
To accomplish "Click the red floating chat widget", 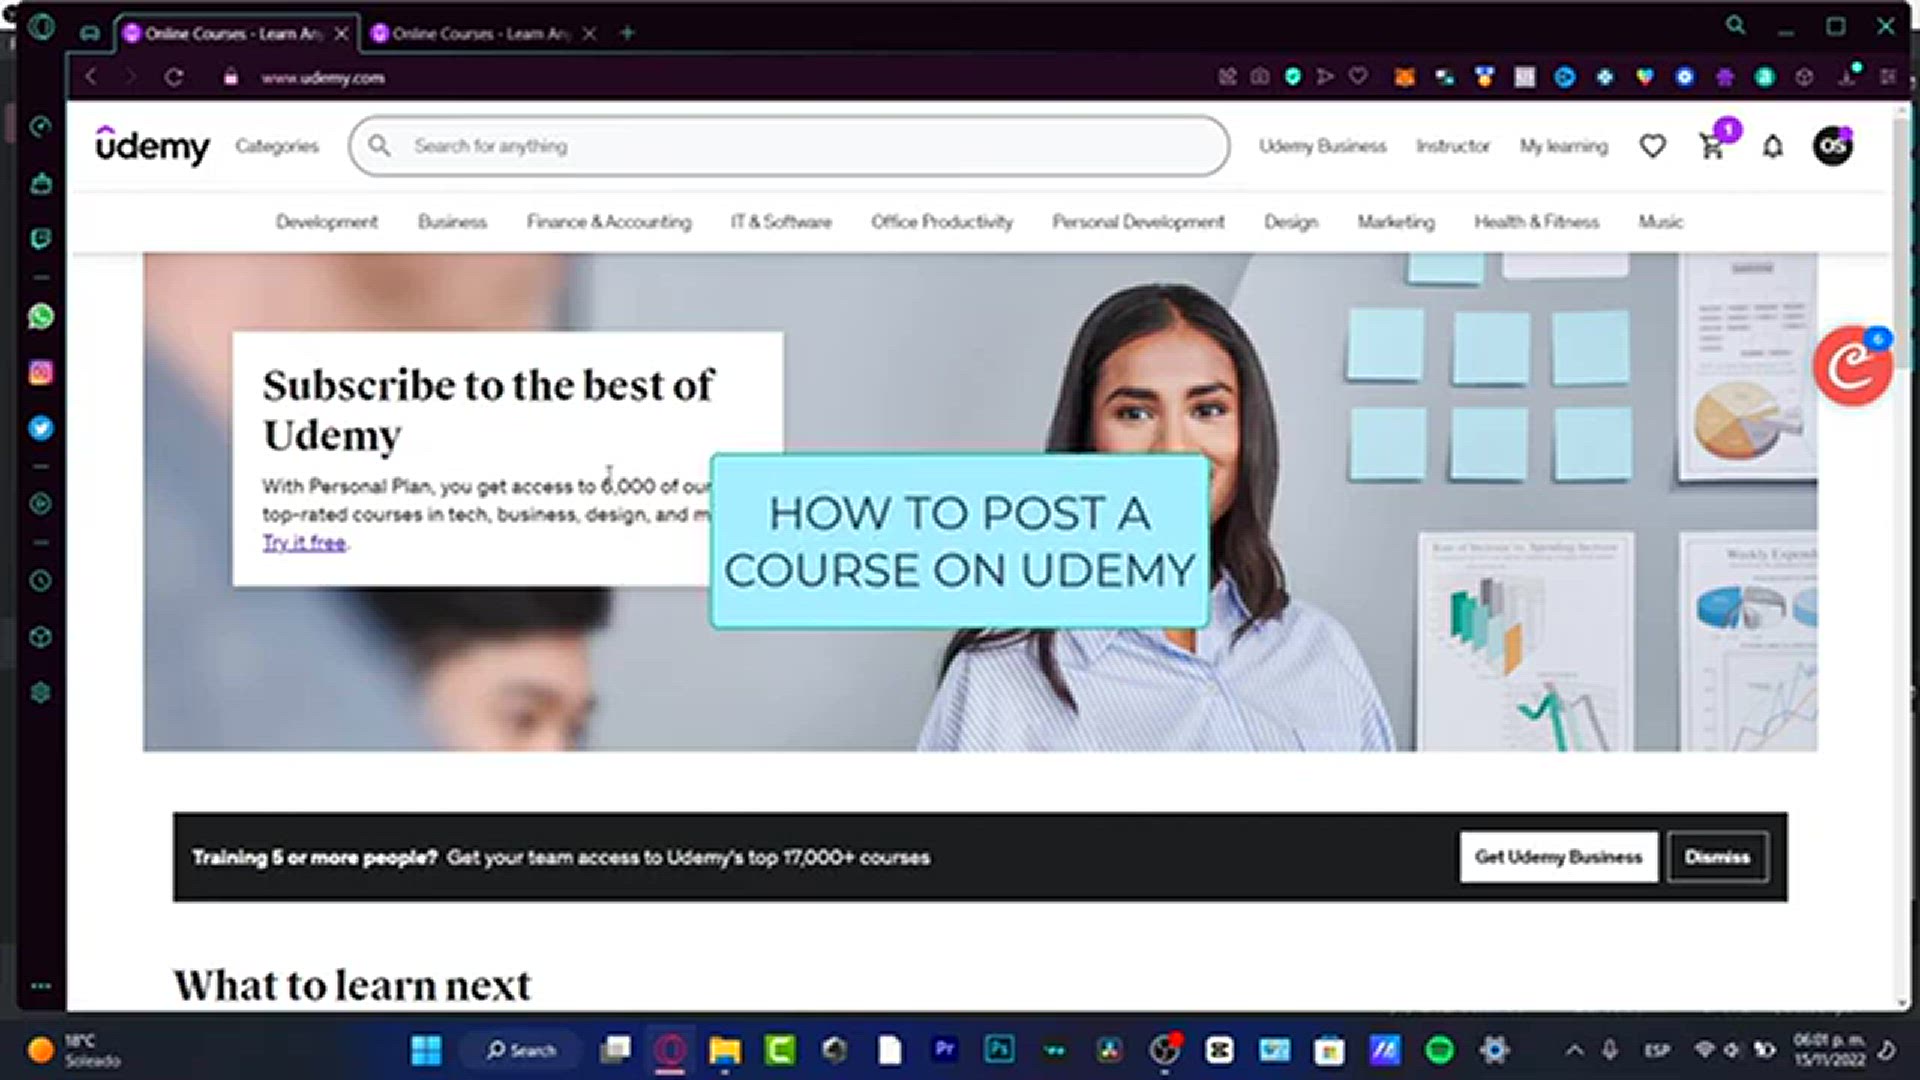I will 1853,366.
